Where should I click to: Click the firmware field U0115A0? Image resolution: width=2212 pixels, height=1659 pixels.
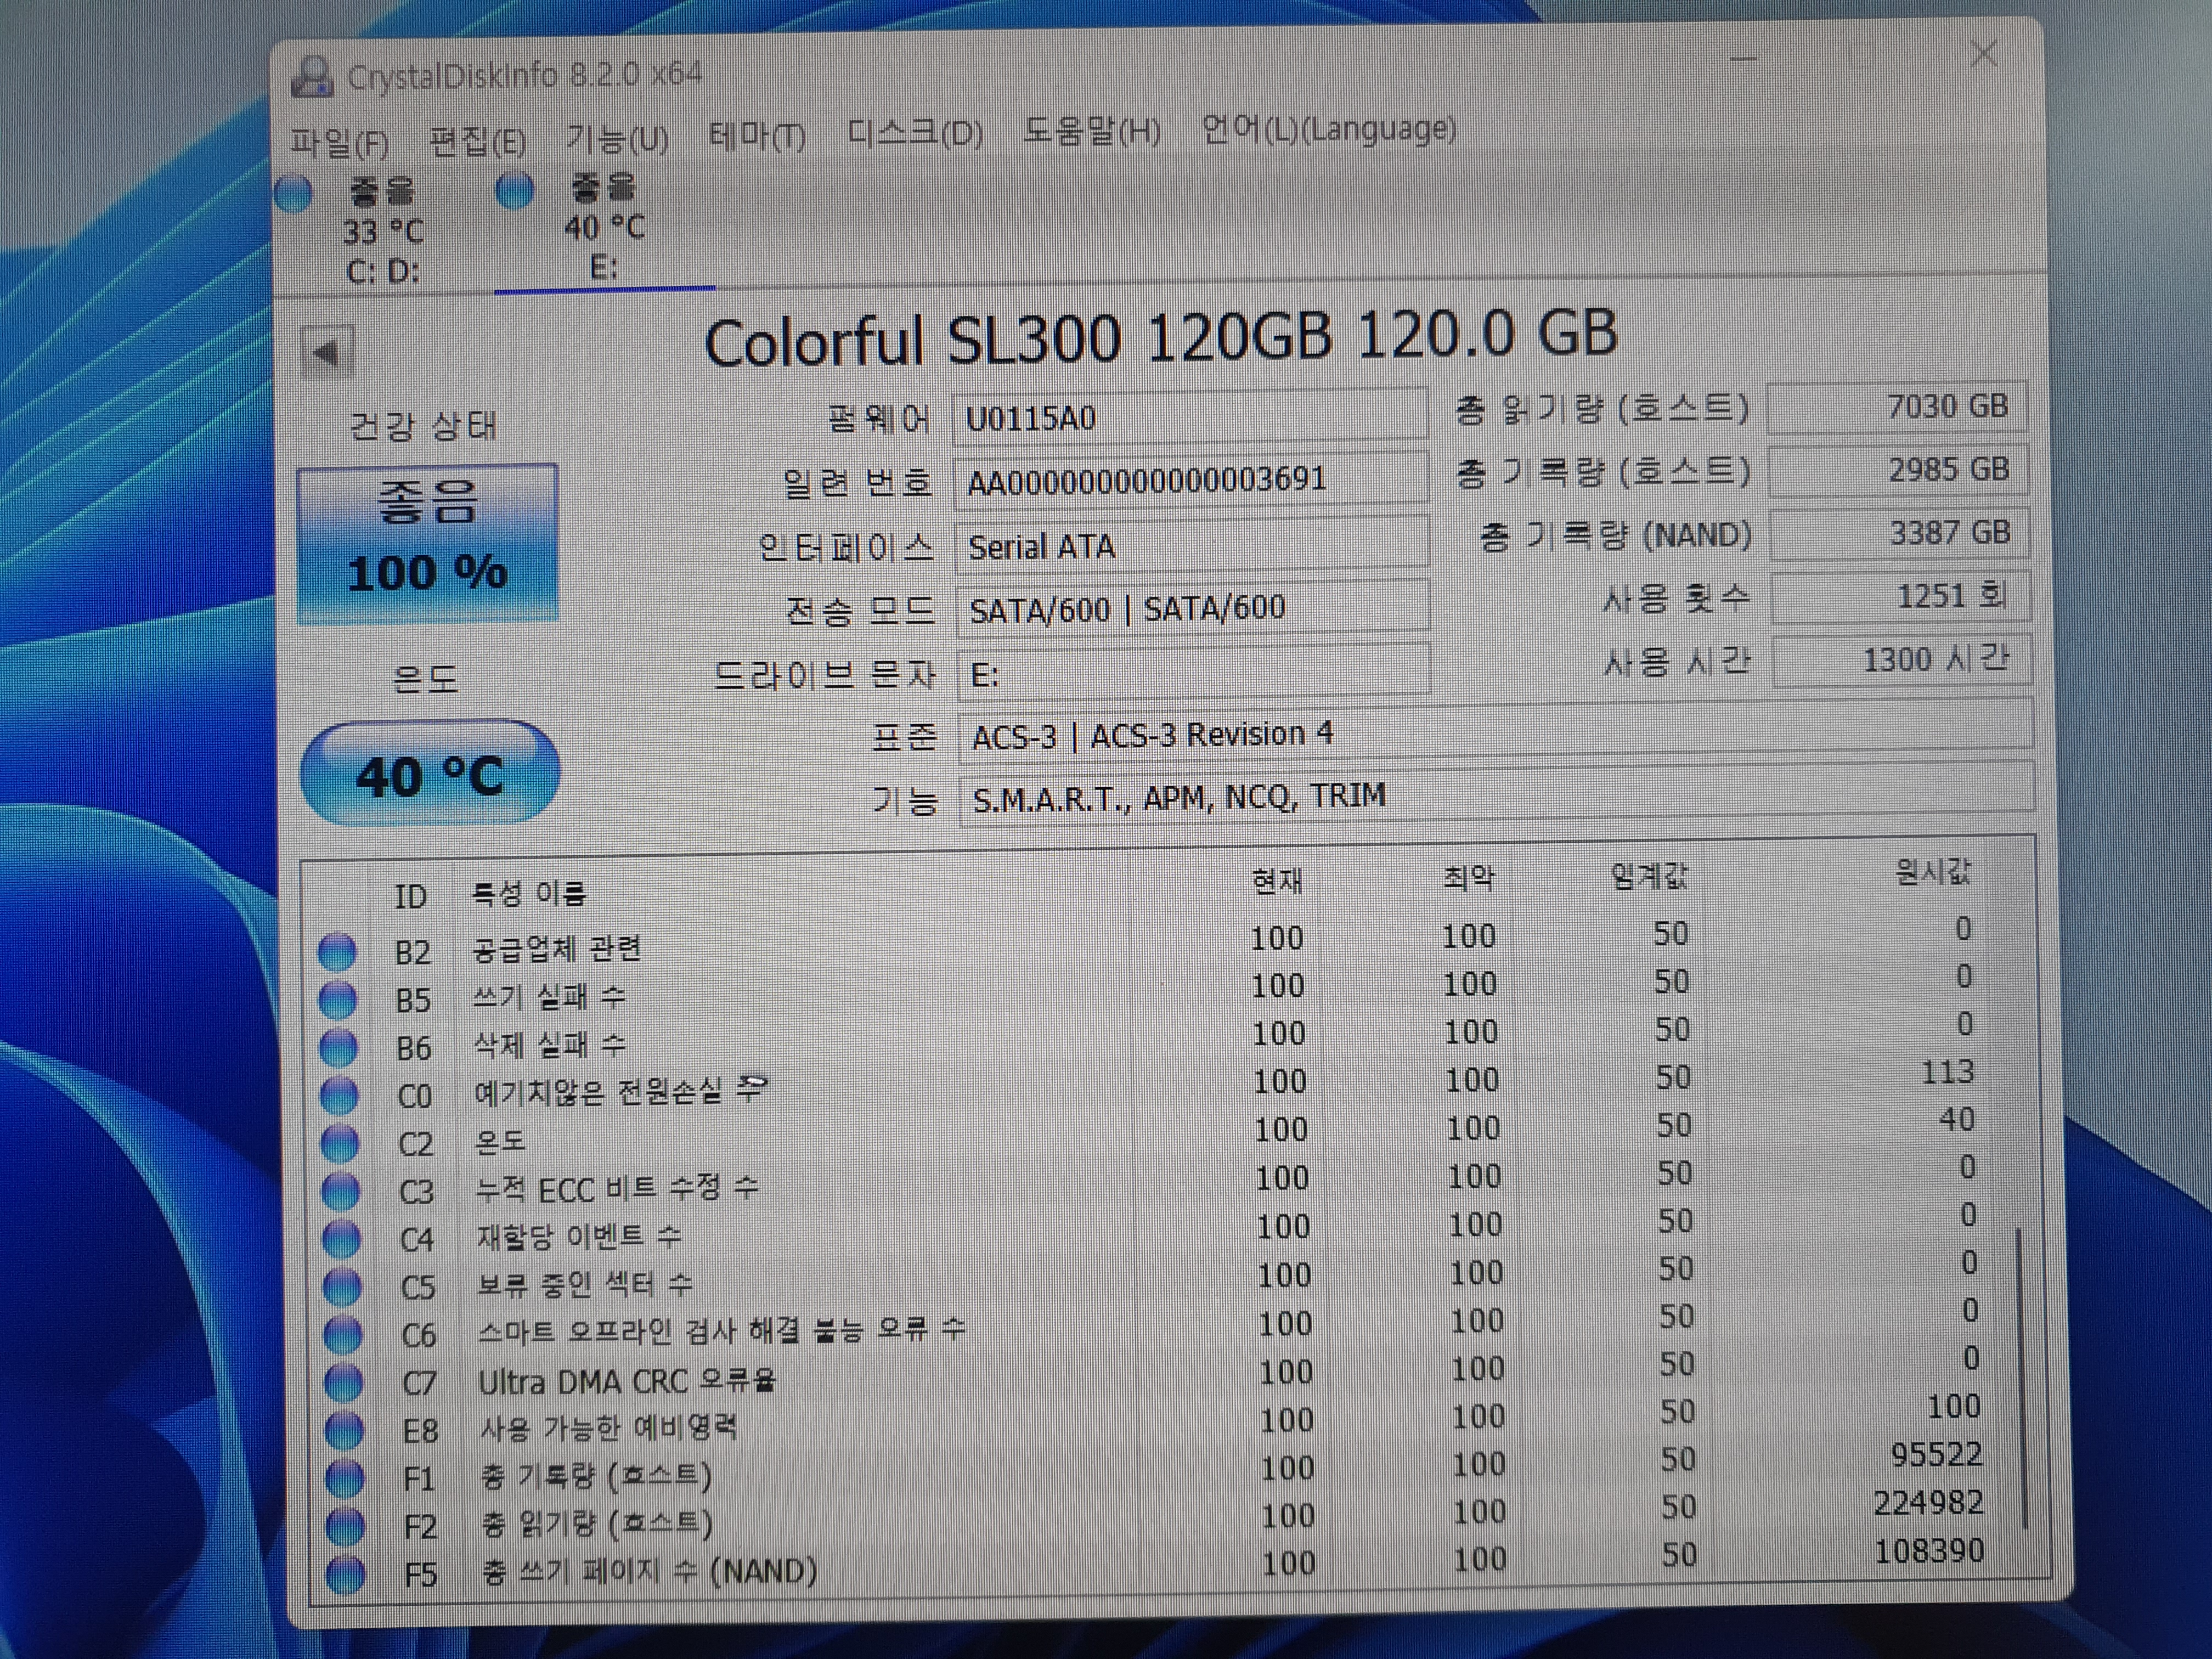coord(1190,416)
